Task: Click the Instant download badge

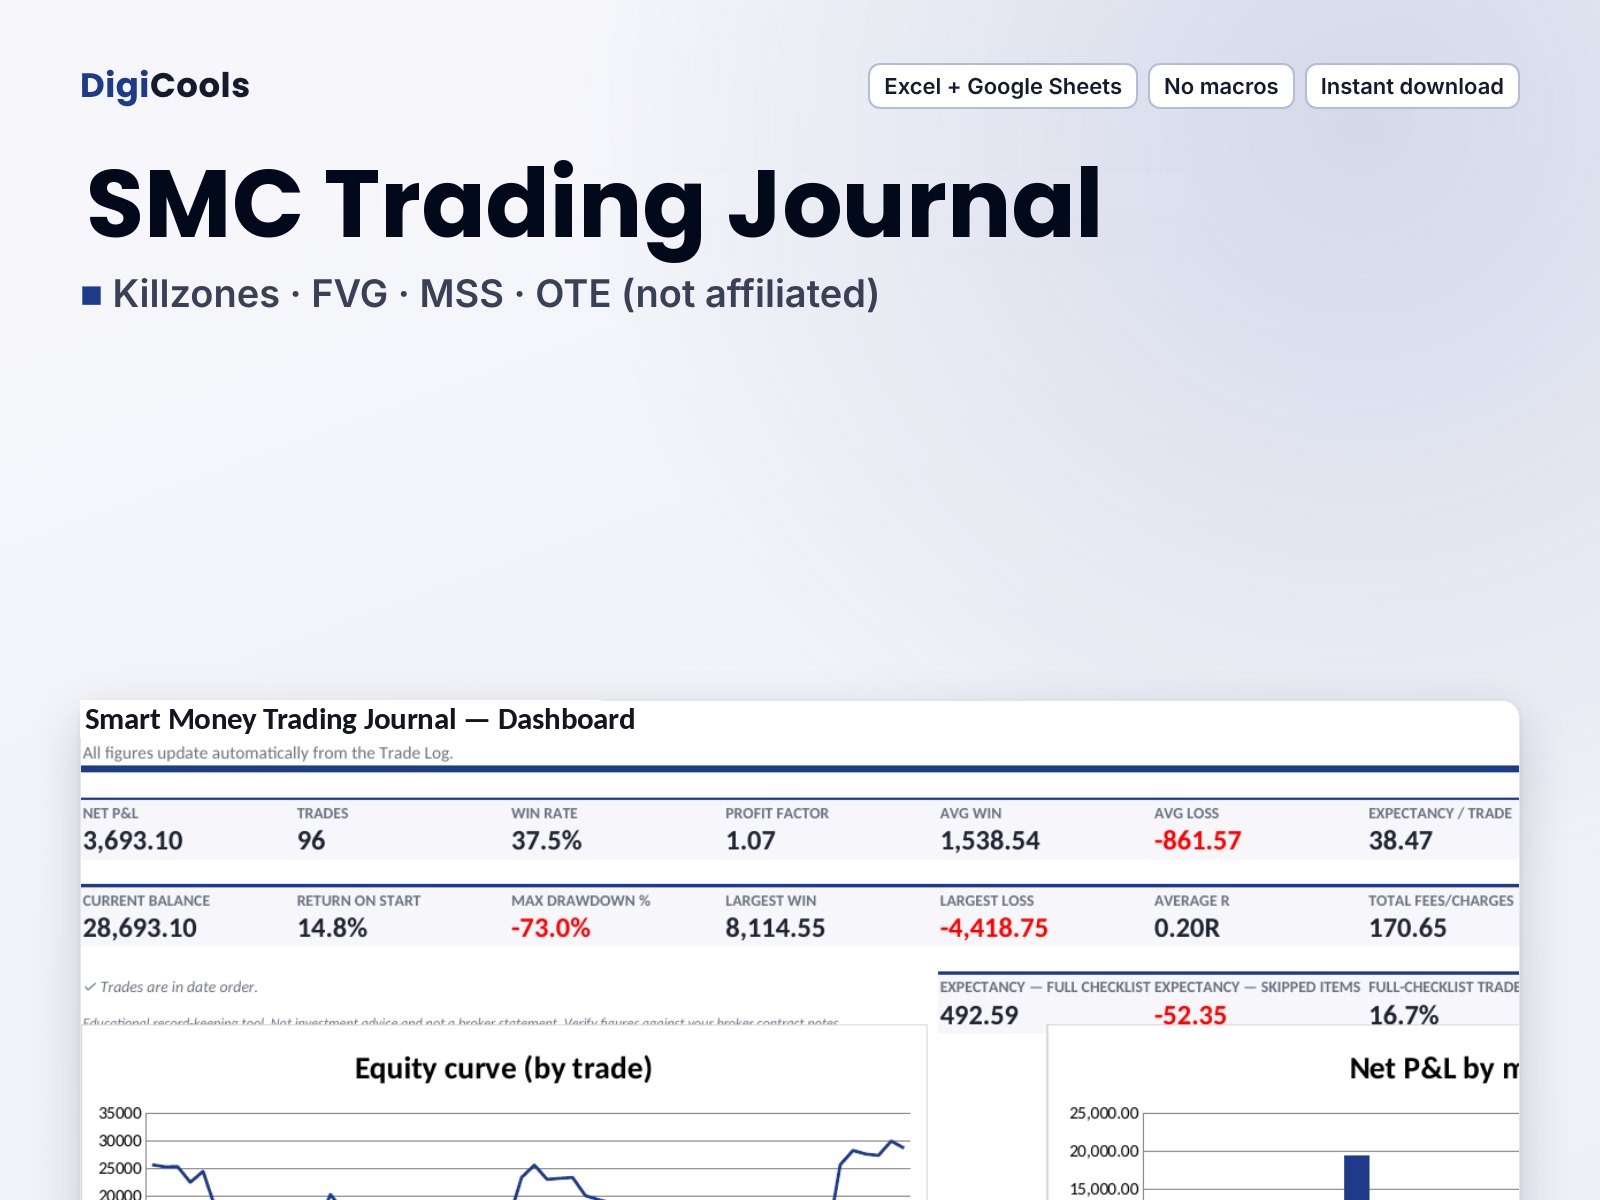Action: point(1412,86)
